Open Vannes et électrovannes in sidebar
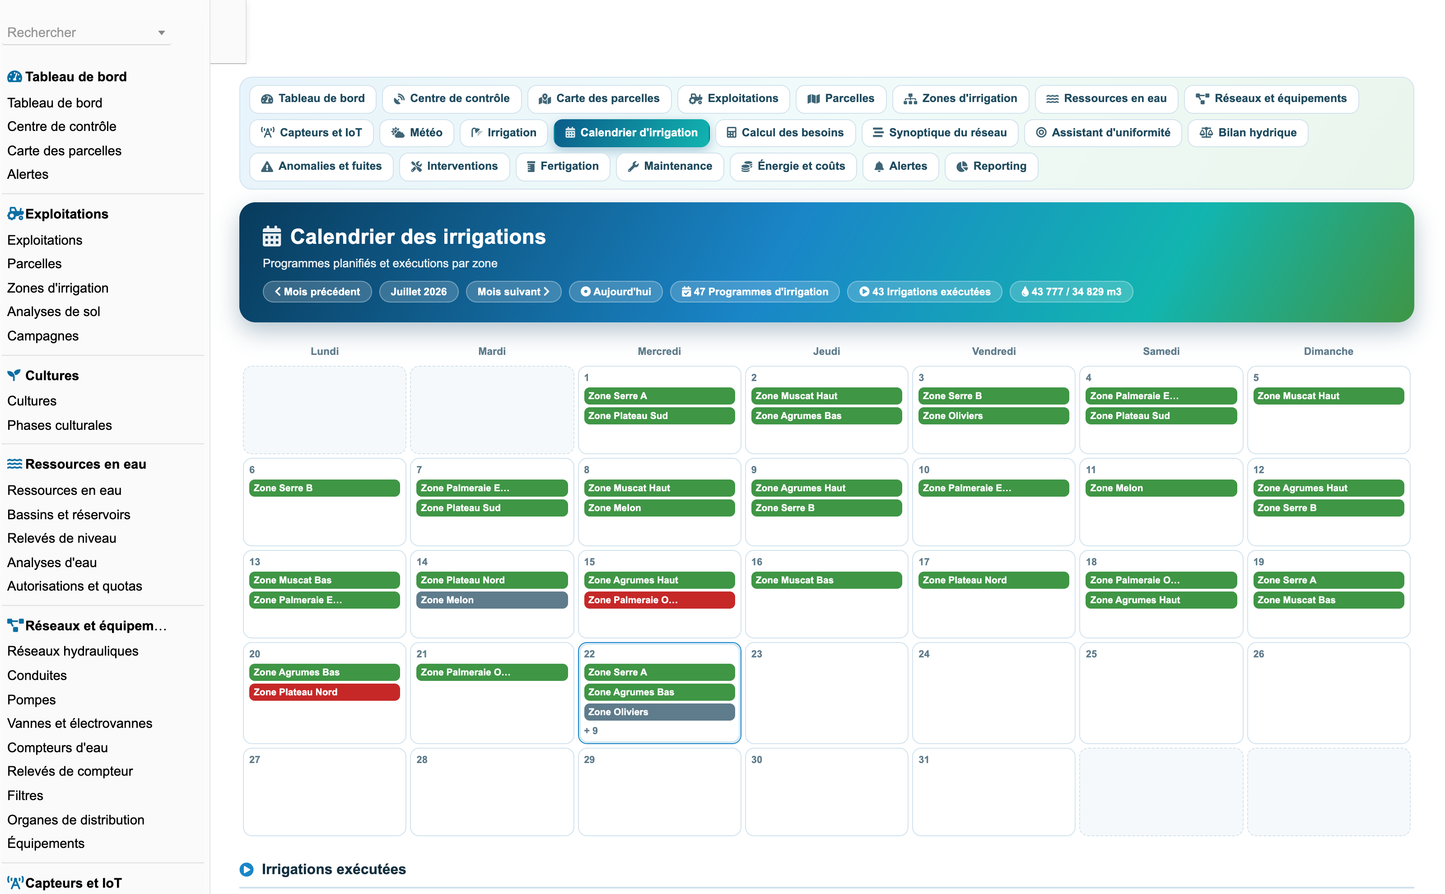This screenshot has width=1445, height=894. click(80, 724)
